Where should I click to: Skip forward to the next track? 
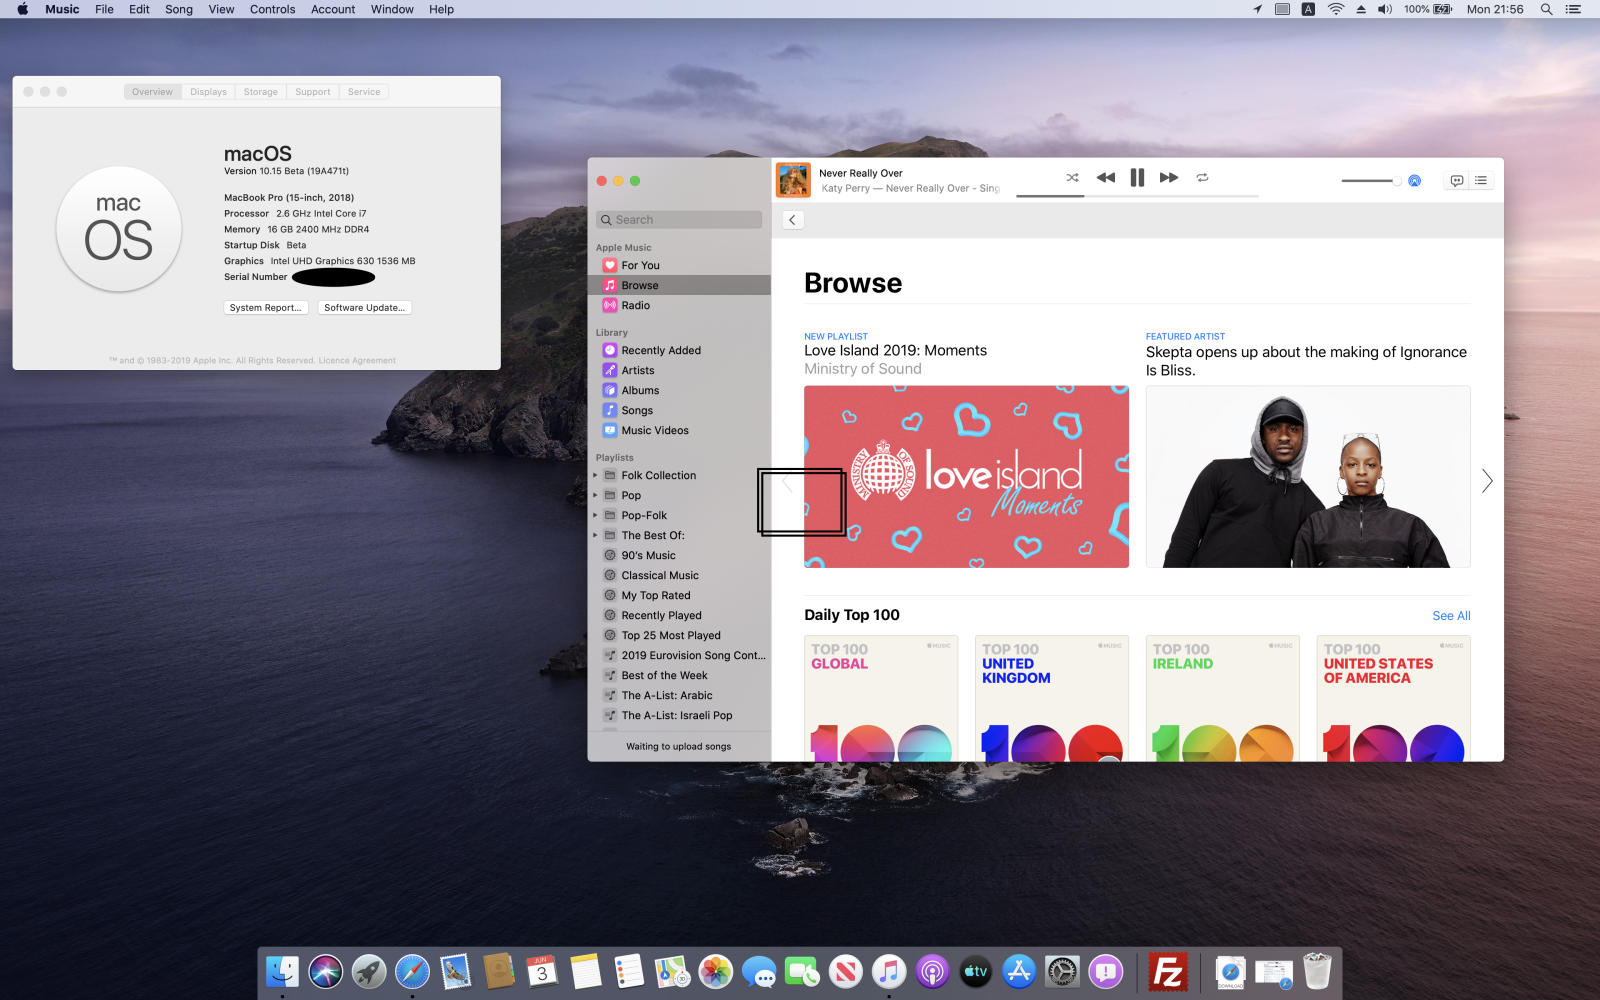point(1169,178)
